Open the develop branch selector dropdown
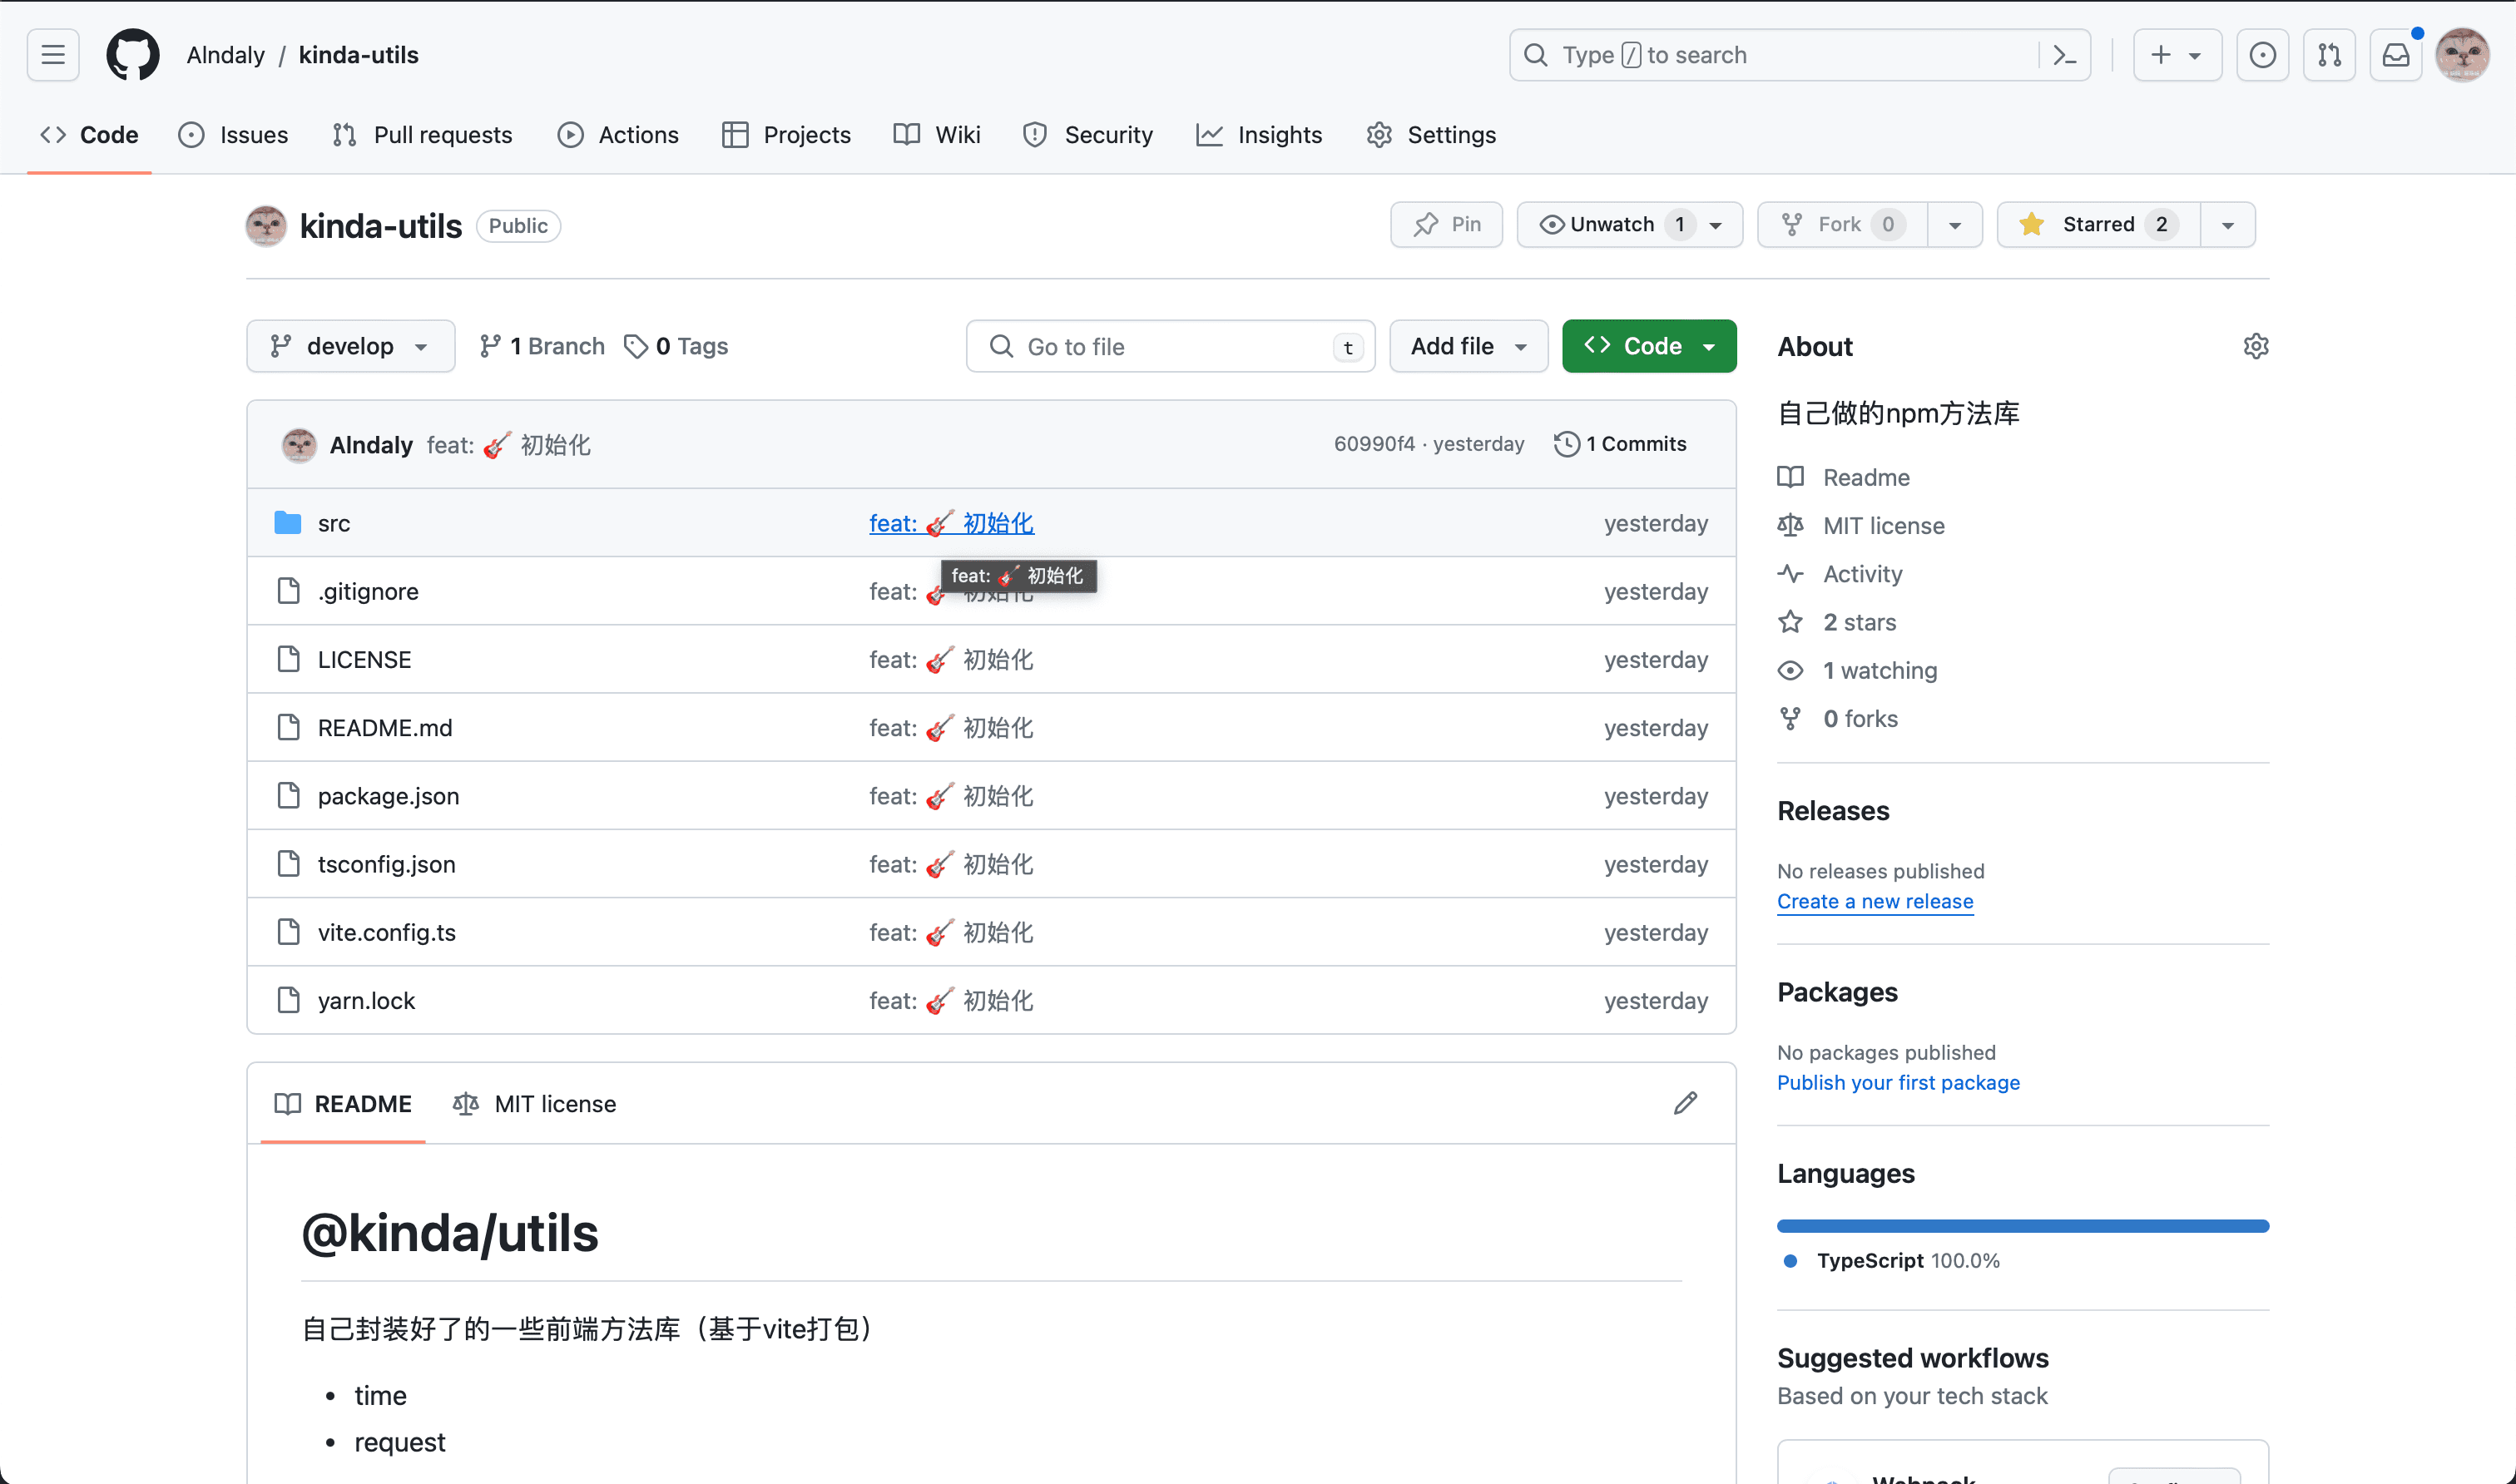This screenshot has width=2516, height=1484. pyautogui.click(x=350, y=346)
